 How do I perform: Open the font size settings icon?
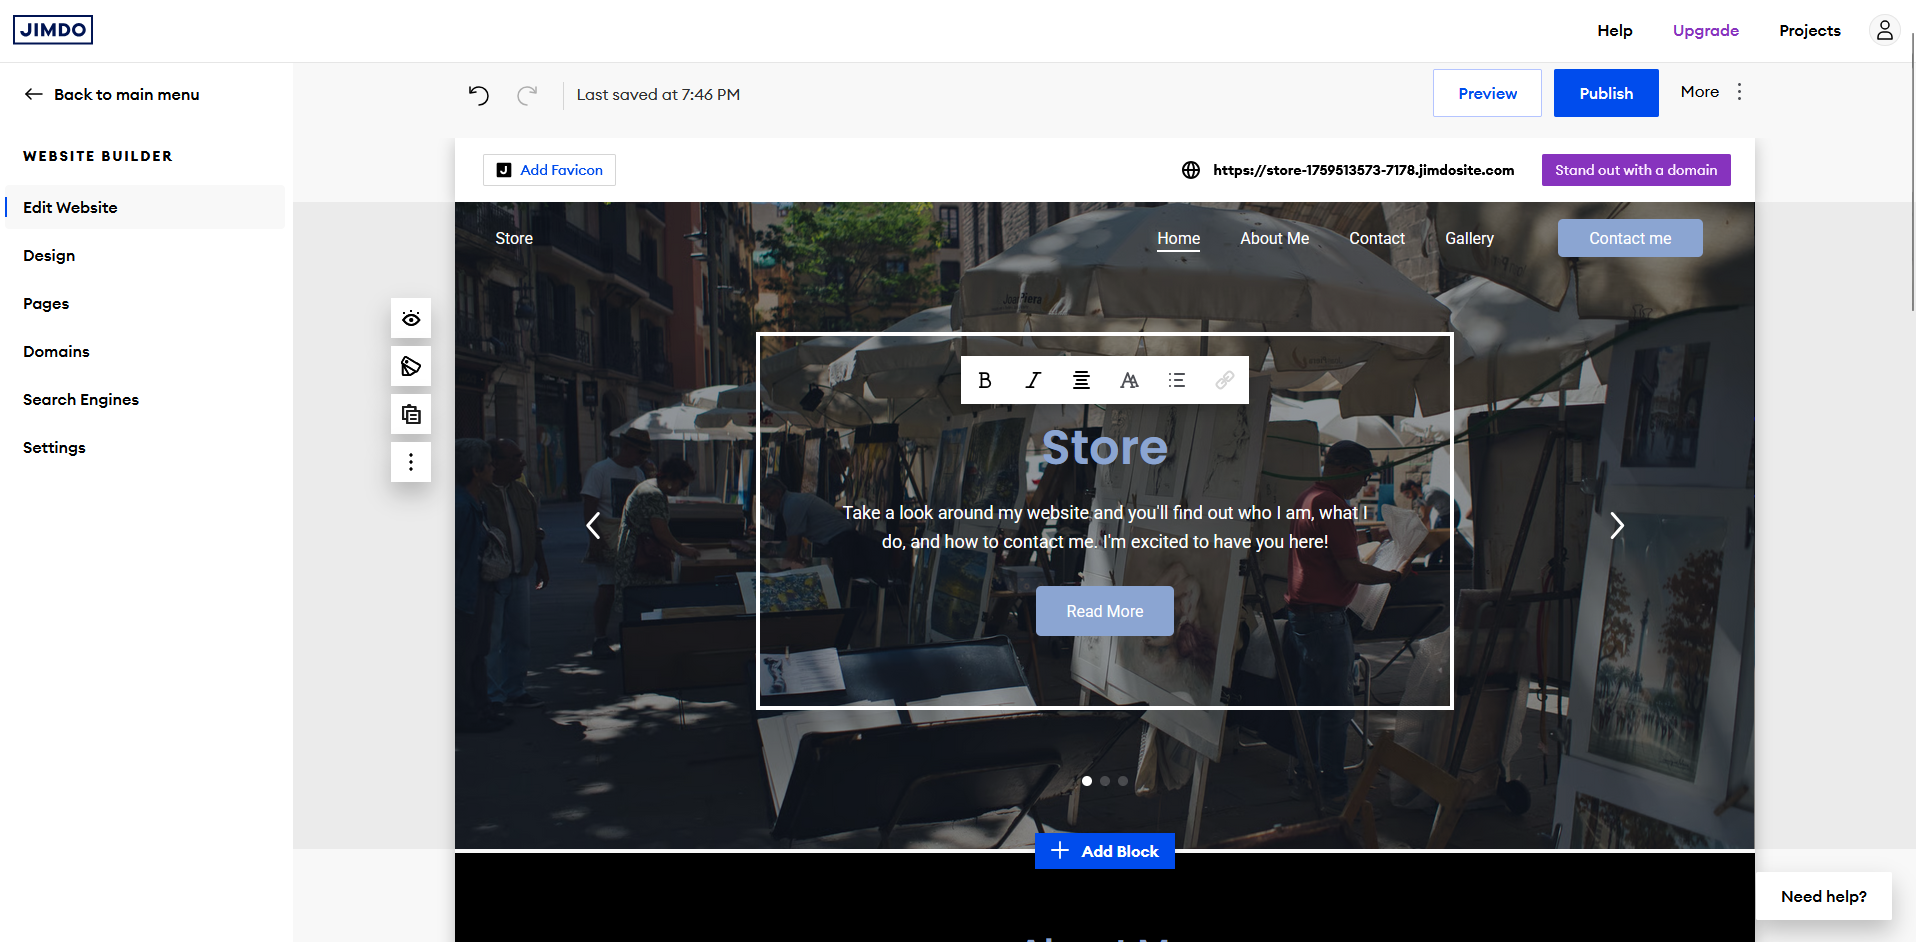click(1129, 380)
